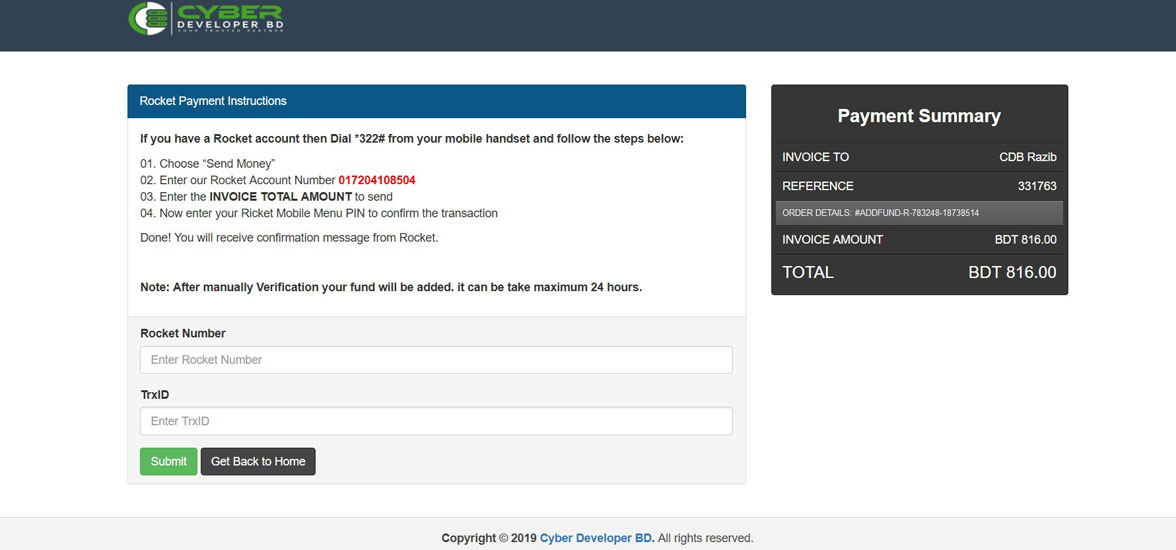This screenshot has width=1176, height=550.
Task: Click the Copyright © 2019 footer text
Action: (x=489, y=538)
